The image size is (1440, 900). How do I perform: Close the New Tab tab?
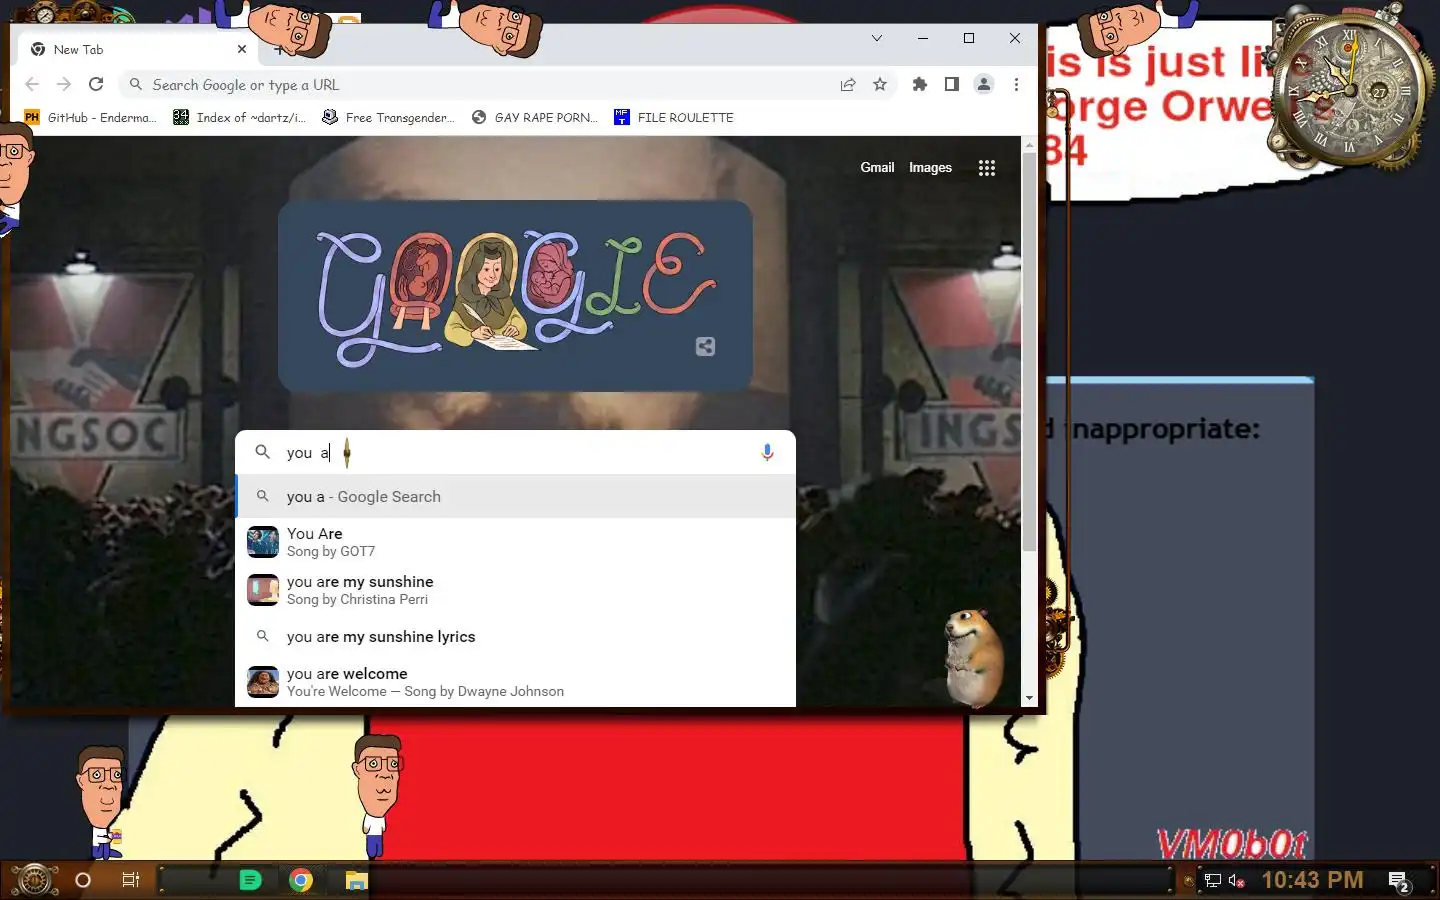(242, 49)
